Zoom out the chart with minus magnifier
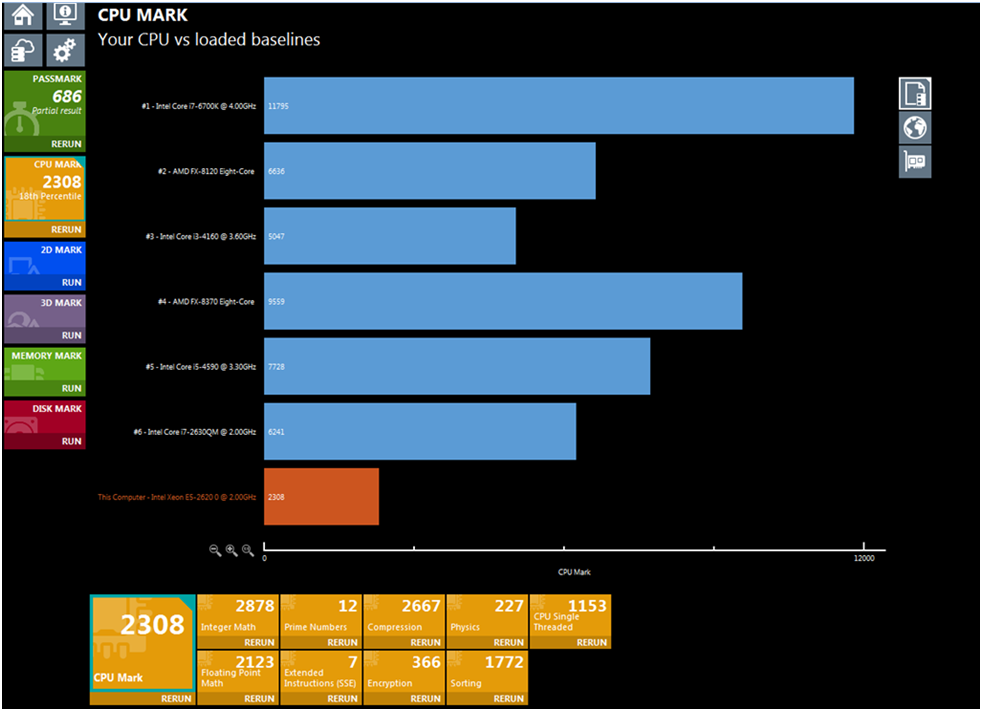 (215, 550)
